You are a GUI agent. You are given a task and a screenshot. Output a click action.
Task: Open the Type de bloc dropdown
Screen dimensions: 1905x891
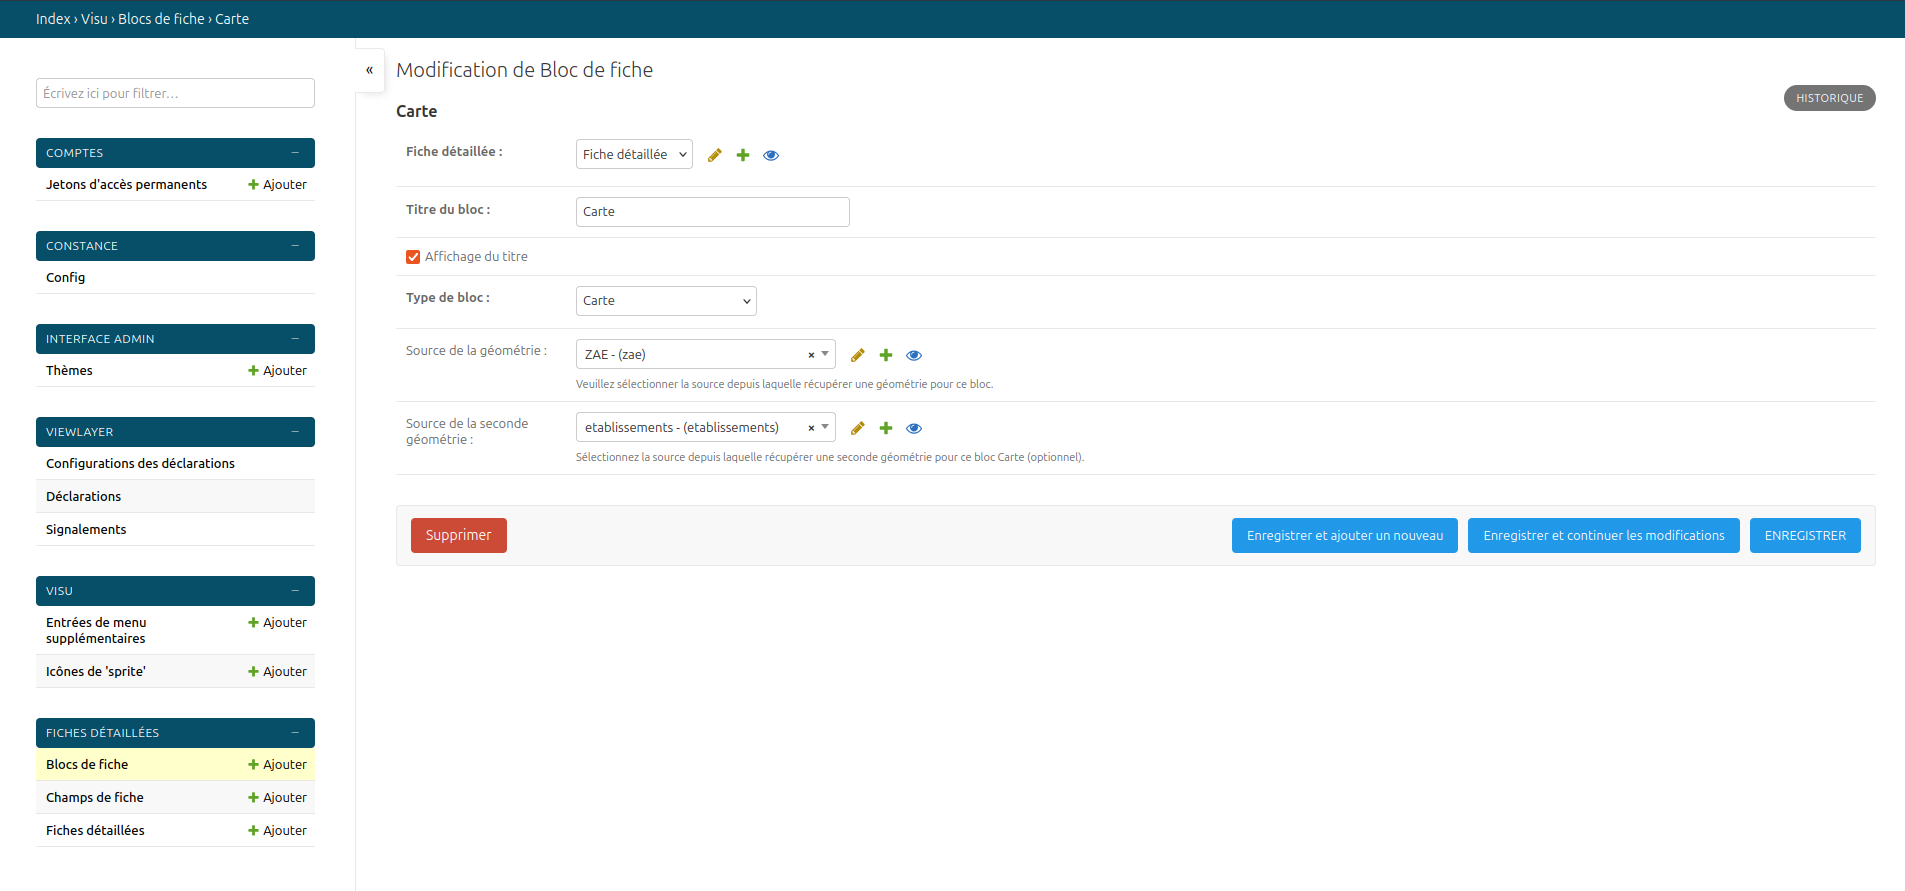point(666,301)
